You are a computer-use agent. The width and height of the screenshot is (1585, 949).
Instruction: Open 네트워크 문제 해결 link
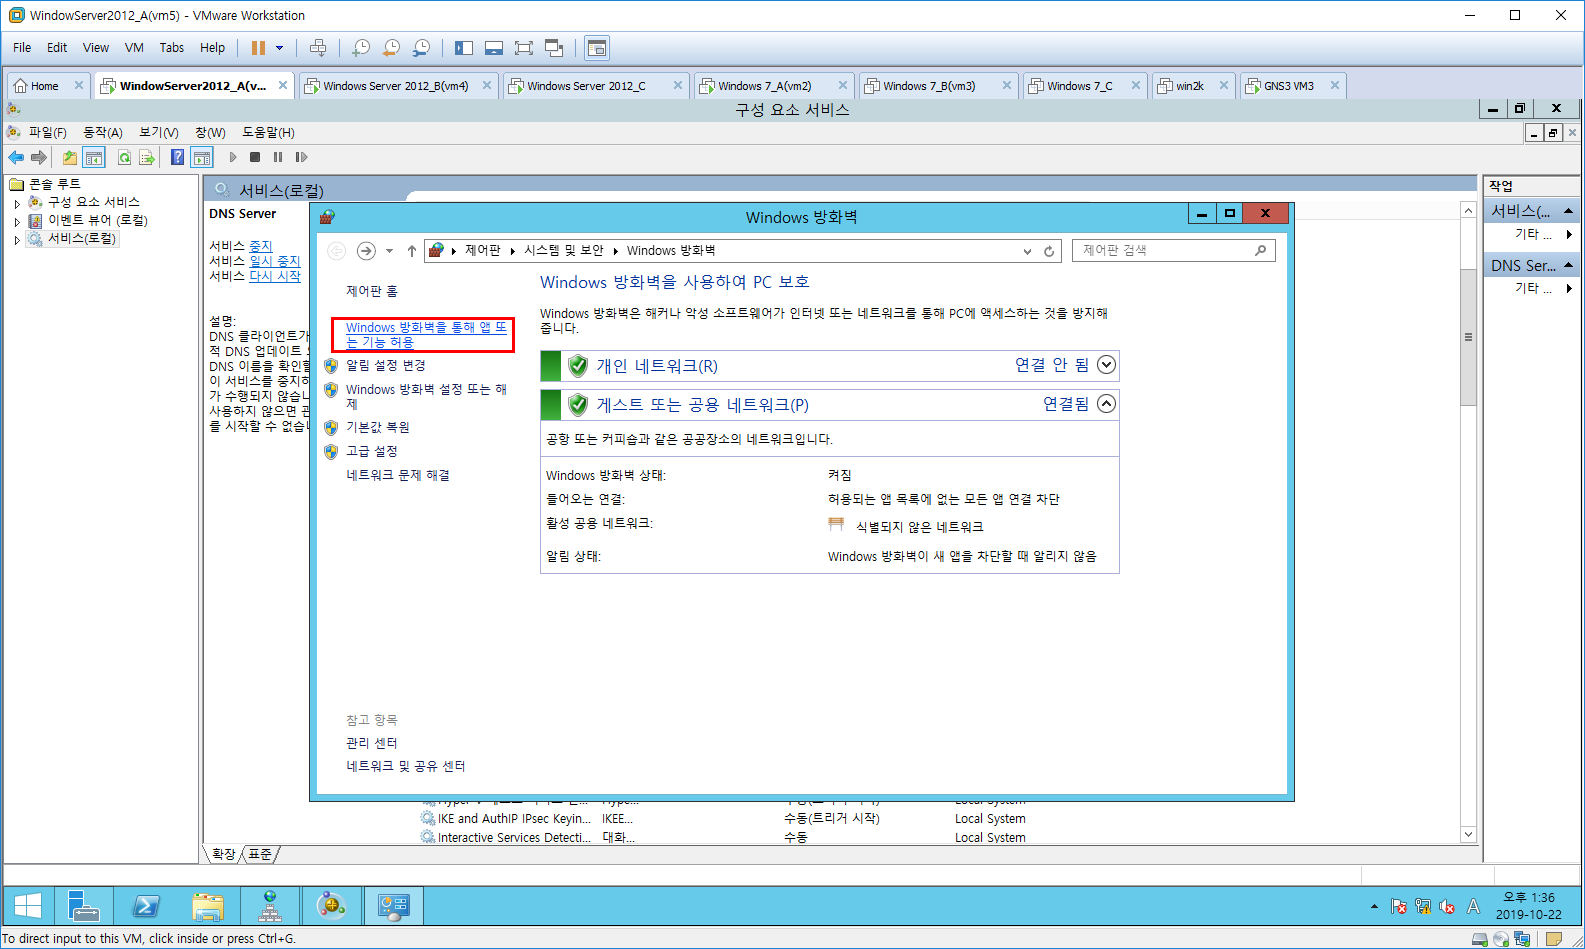point(398,476)
